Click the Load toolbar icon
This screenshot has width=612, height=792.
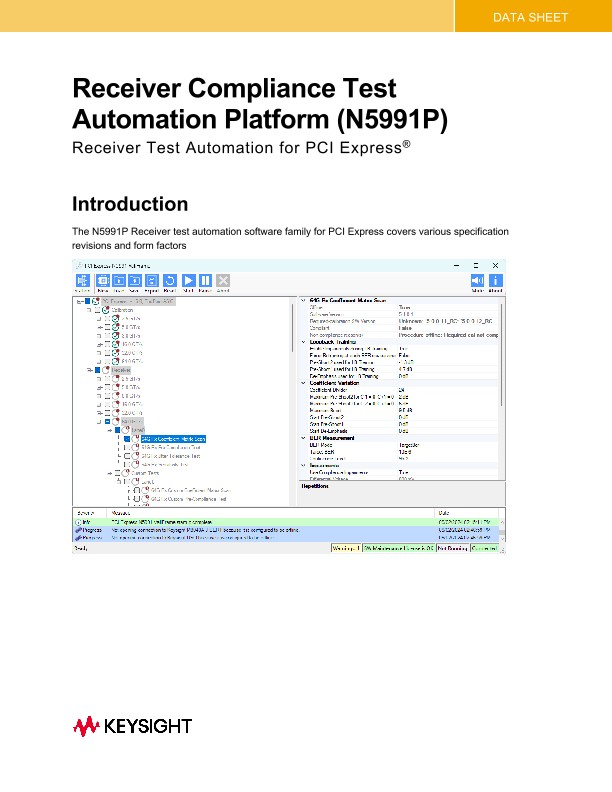tap(119, 280)
